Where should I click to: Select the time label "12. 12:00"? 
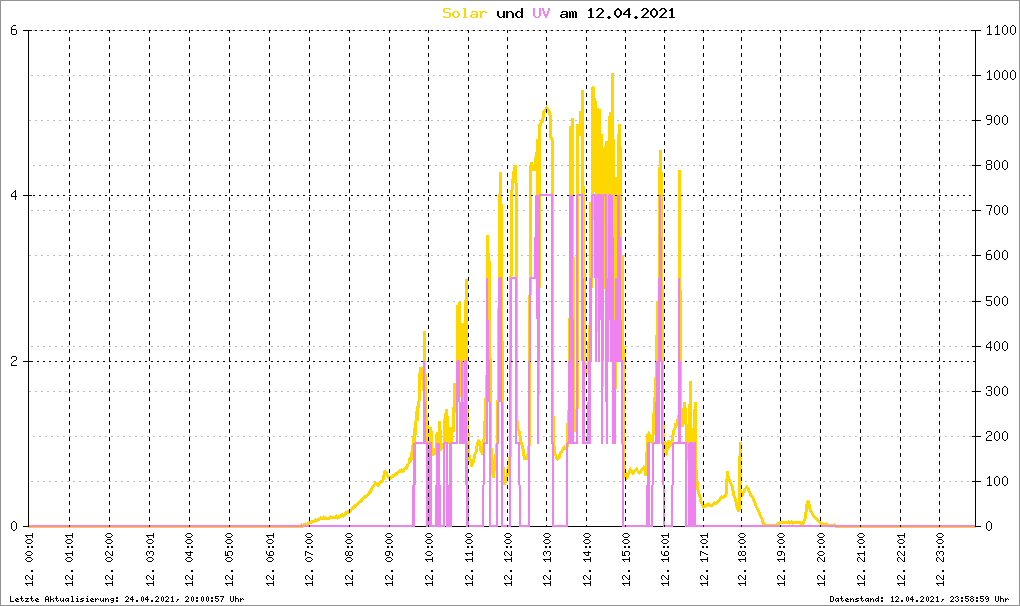pos(507,559)
